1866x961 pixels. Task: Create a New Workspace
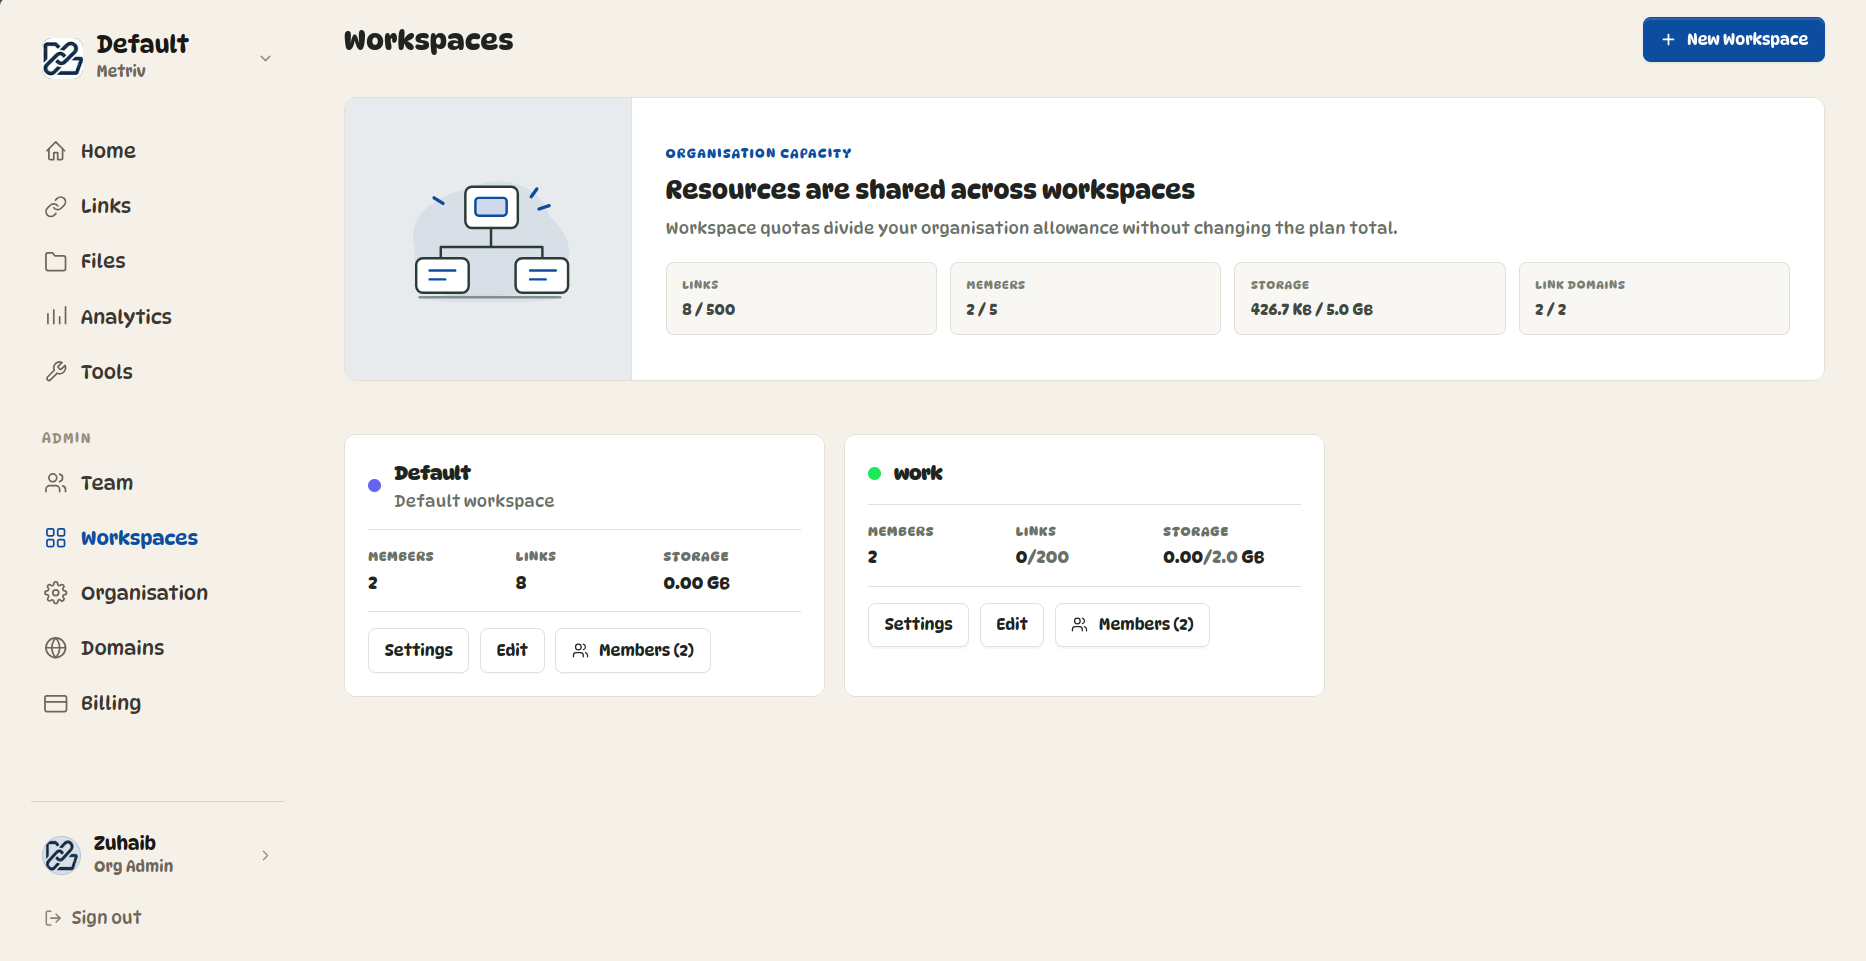pyautogui.click(x=1733, y=40)
